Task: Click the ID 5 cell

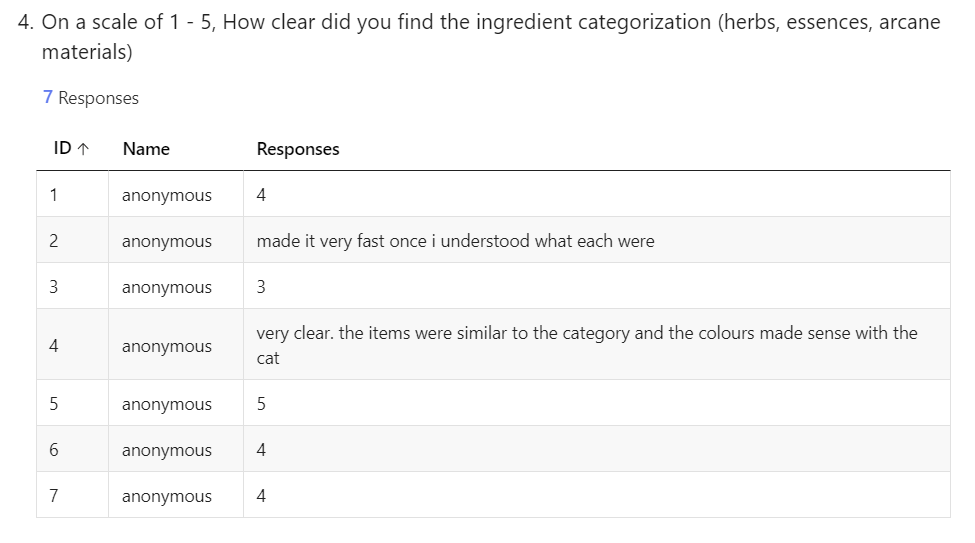Action: click(53, 404)
